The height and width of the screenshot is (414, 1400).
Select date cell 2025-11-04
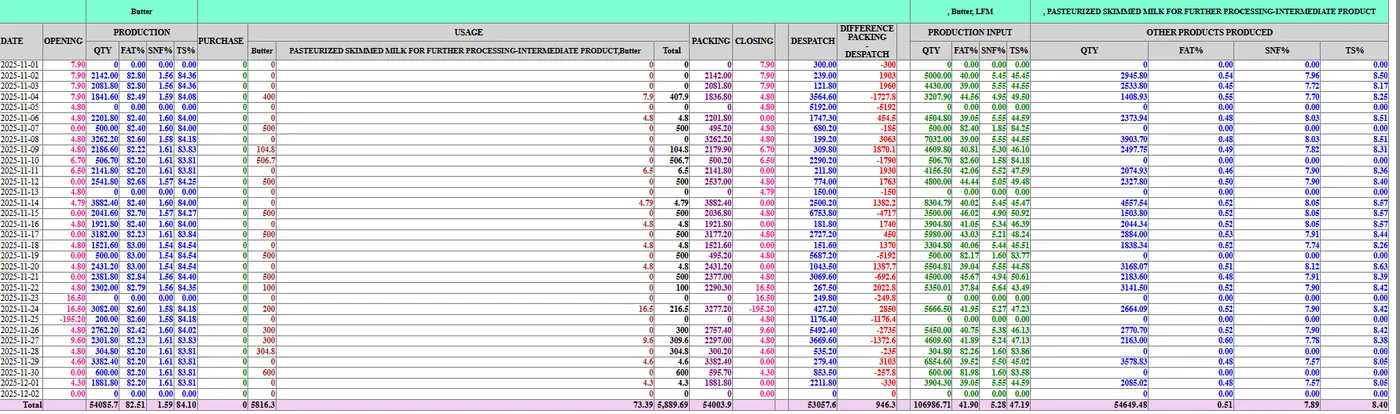coord(21,96)
